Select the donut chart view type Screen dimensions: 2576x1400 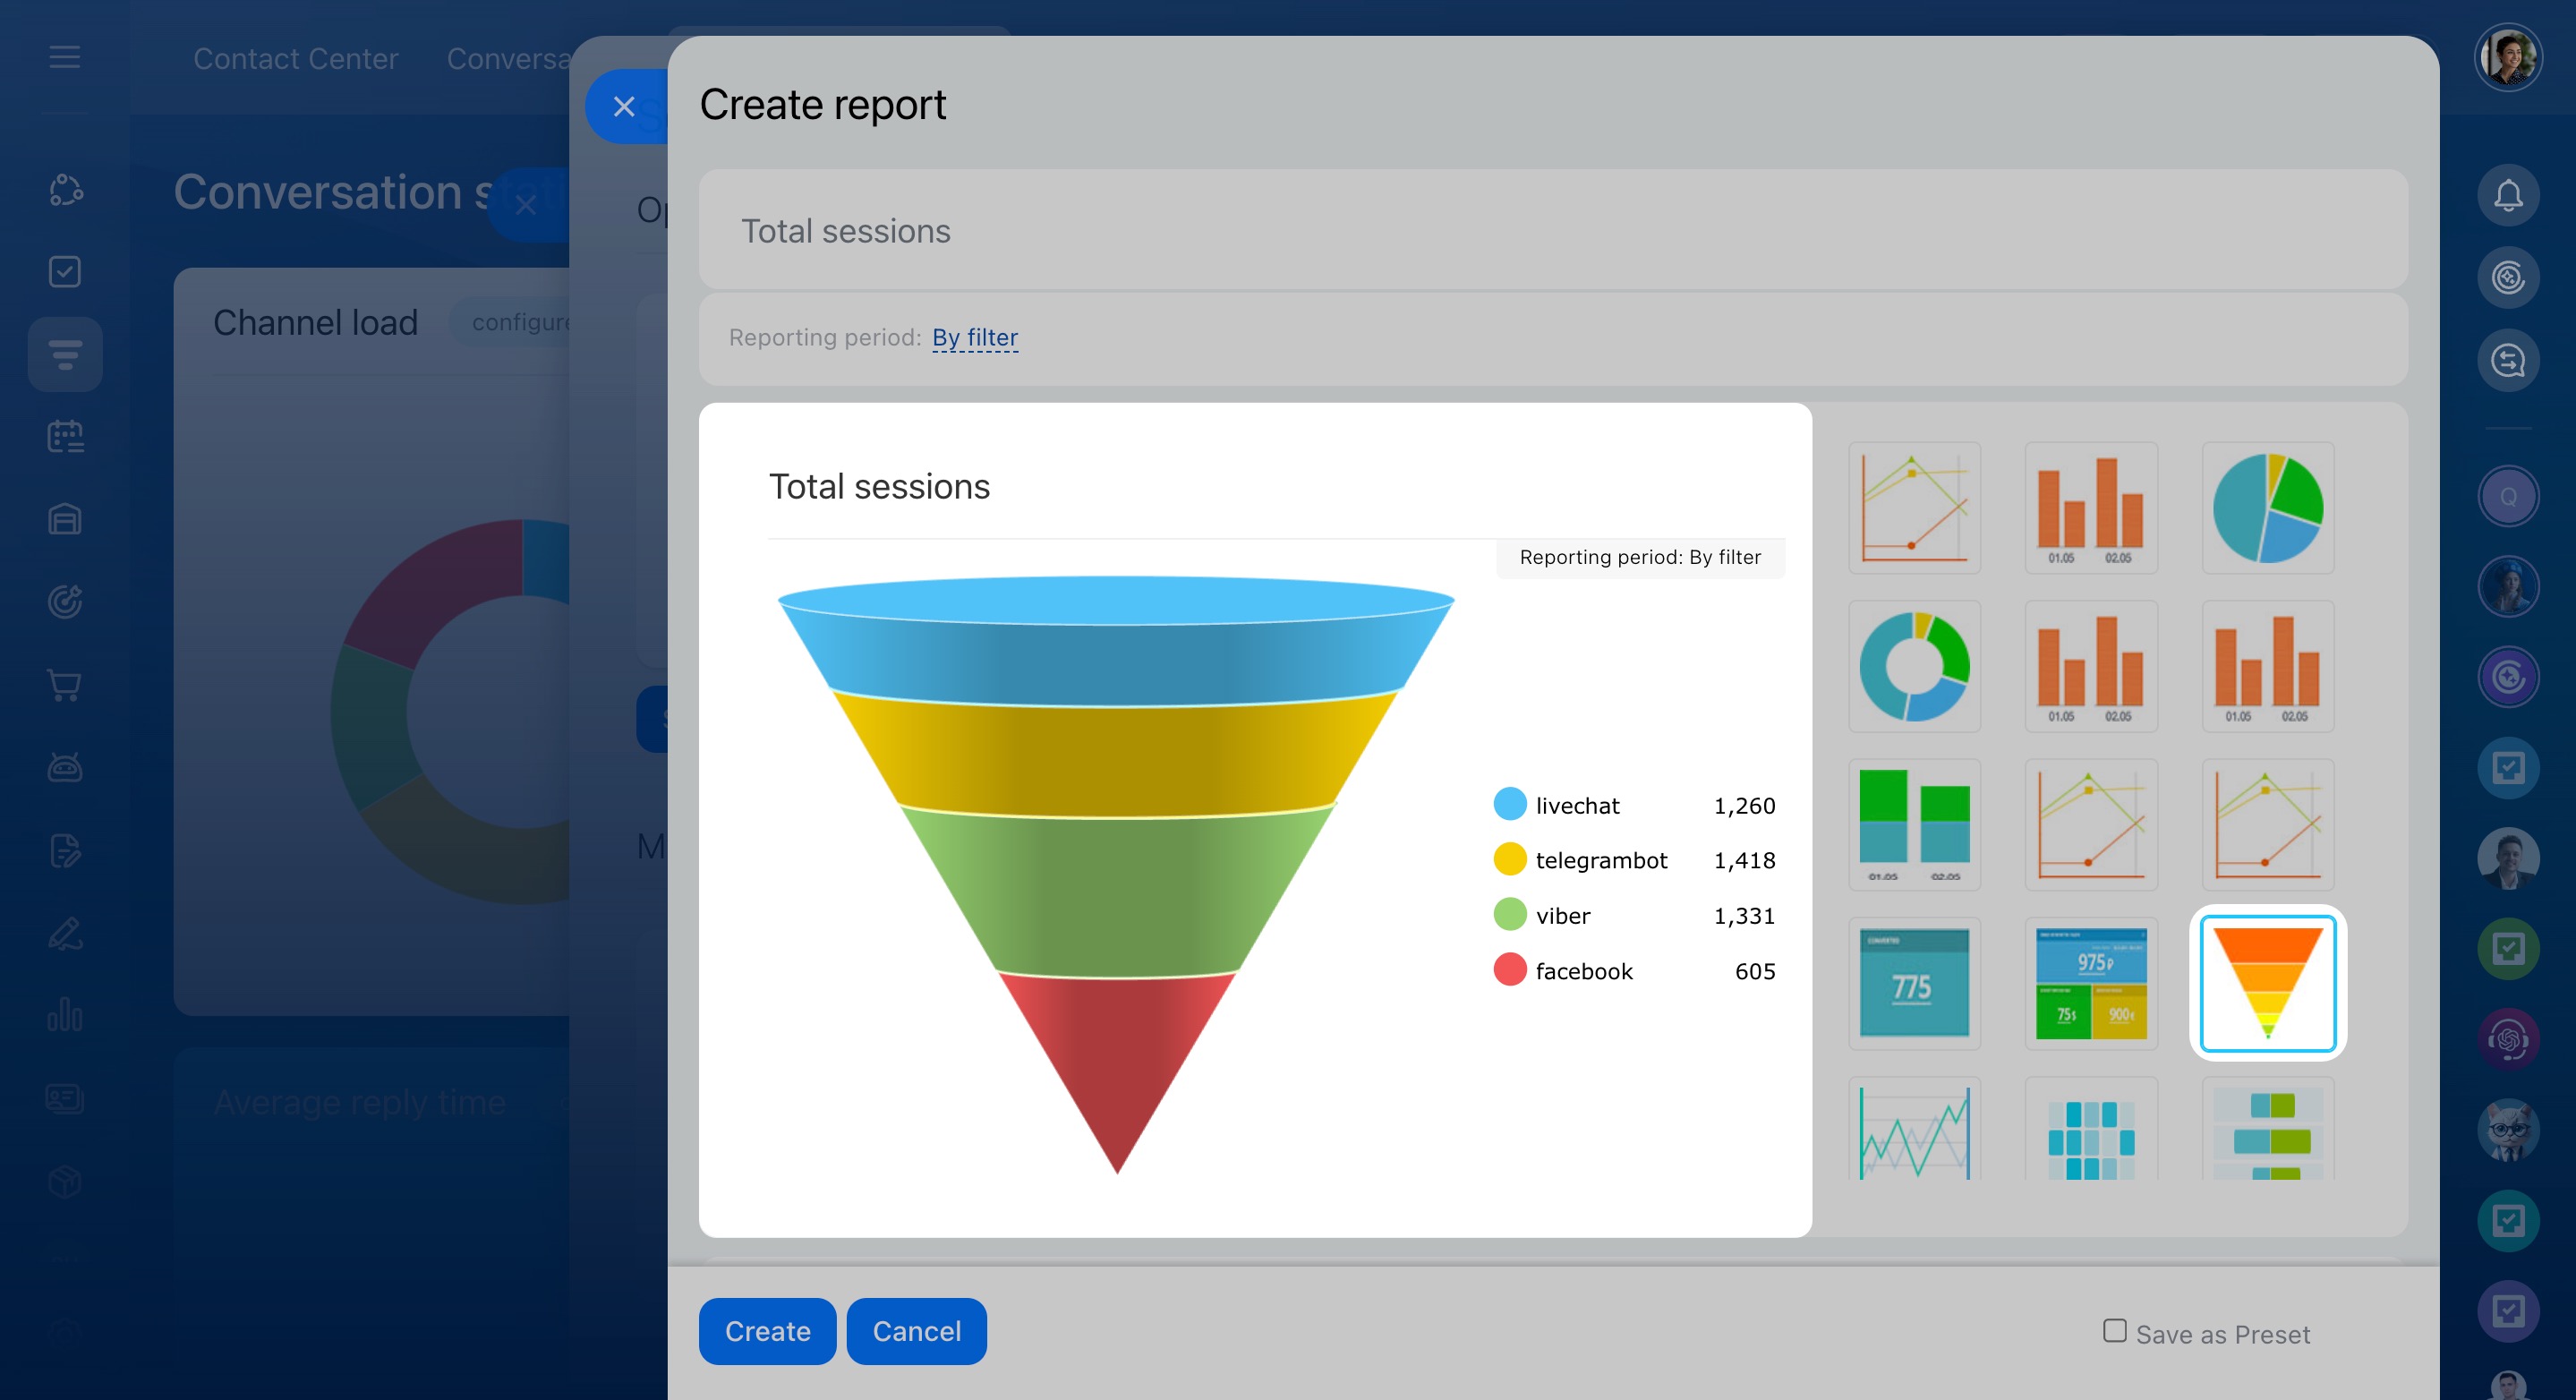pyautogui.click(x=1913, y=667)
